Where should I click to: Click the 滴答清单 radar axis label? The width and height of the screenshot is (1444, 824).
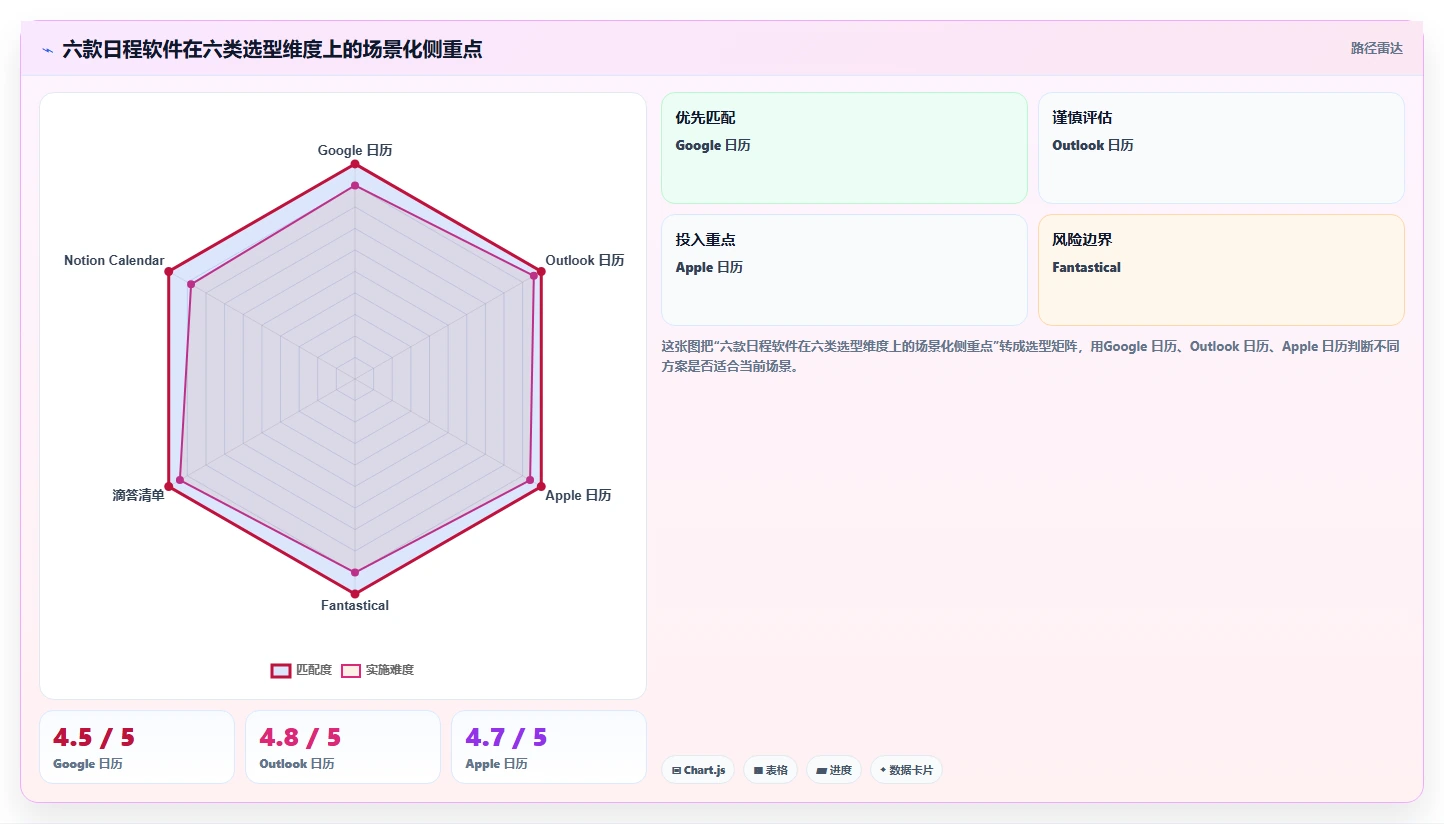(x=138, y=495)
